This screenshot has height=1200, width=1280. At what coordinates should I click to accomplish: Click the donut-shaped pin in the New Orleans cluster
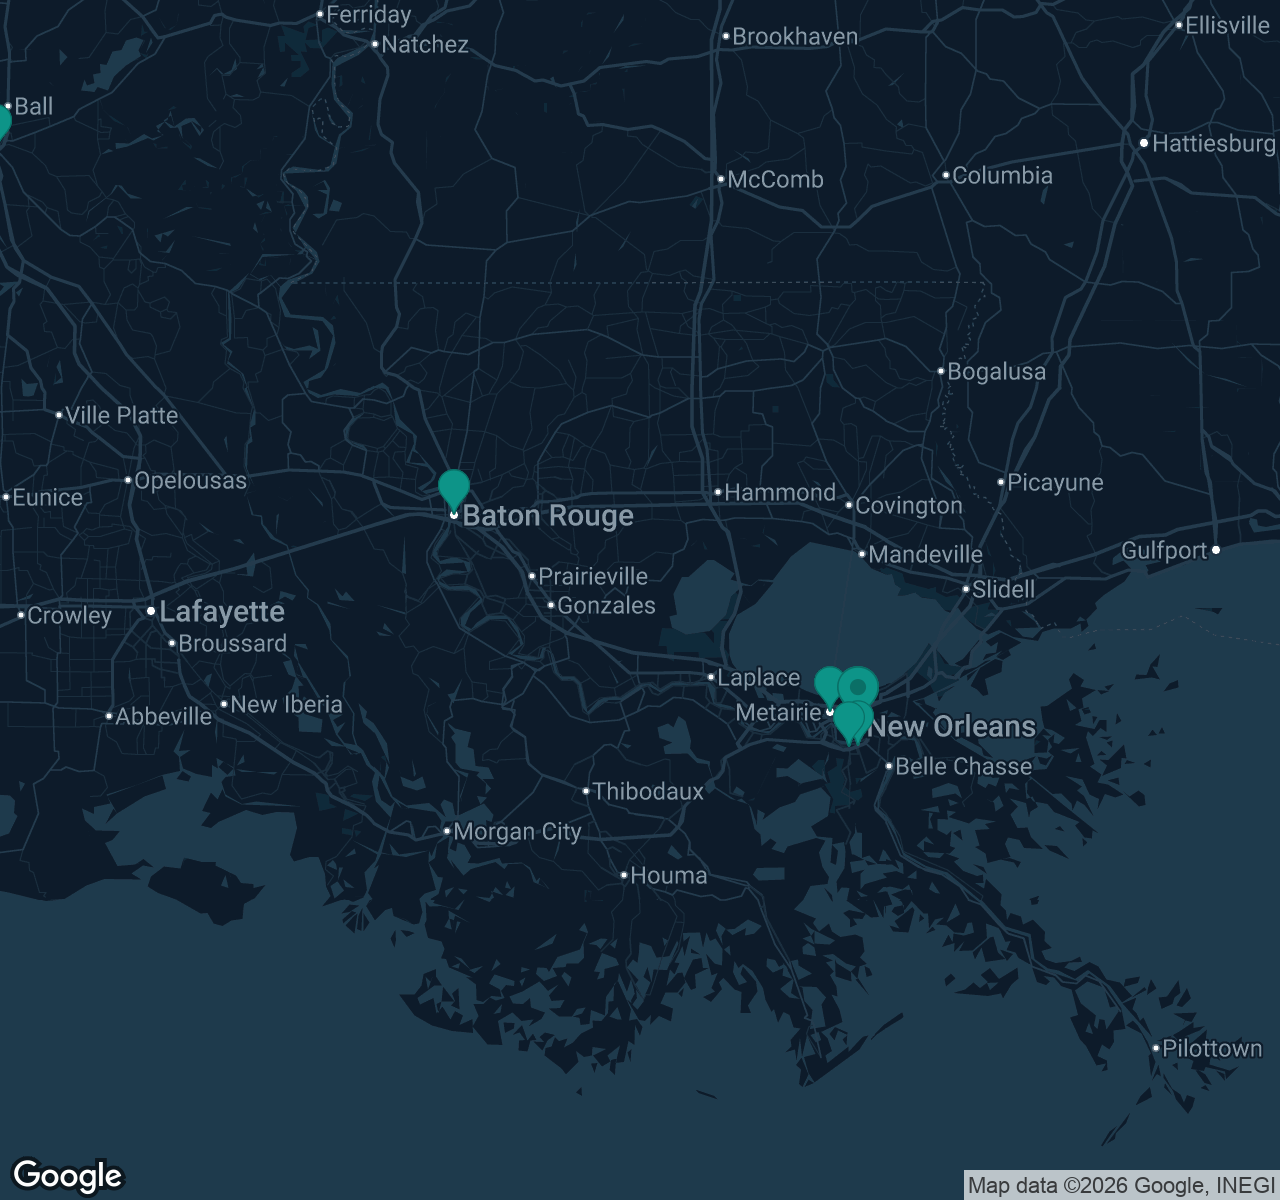pyautogui.click(x=858, y=686)
